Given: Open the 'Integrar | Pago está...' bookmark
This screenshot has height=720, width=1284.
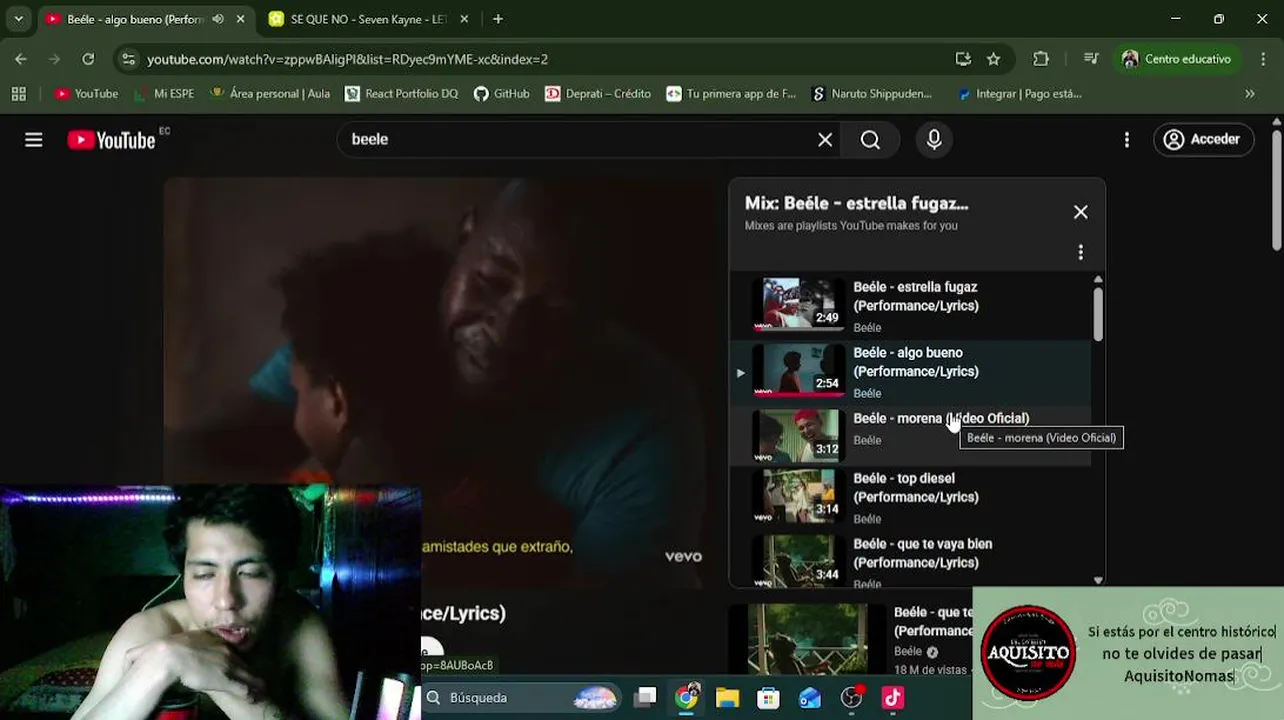Looking at the screenshot, I should click(x=1019, y=94).
